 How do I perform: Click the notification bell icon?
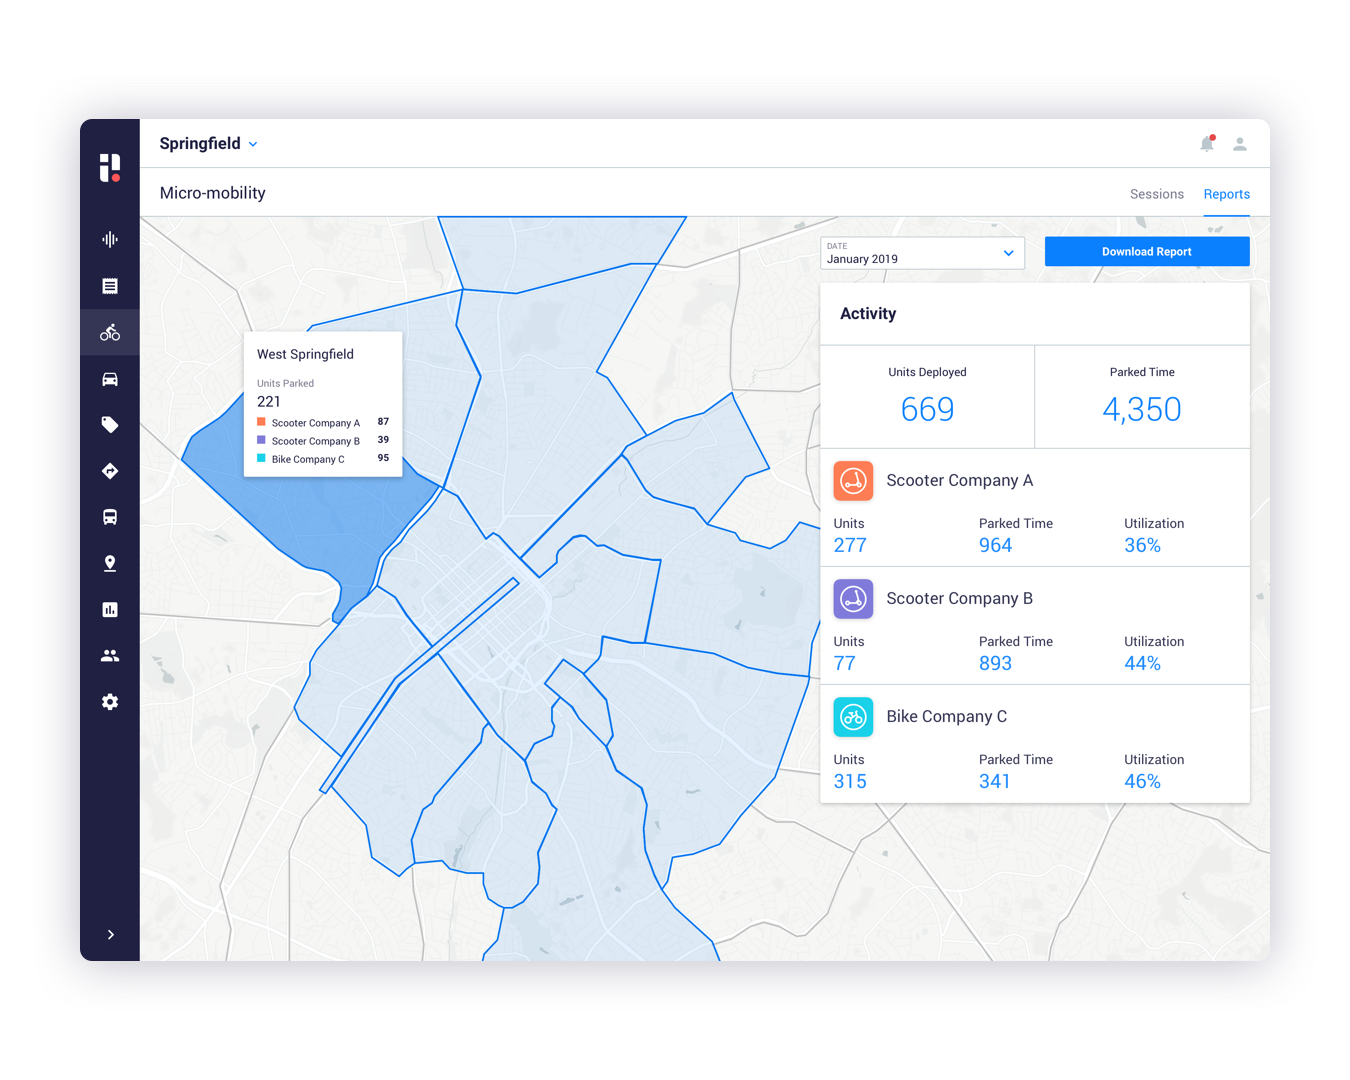(x=1207, y=144)
